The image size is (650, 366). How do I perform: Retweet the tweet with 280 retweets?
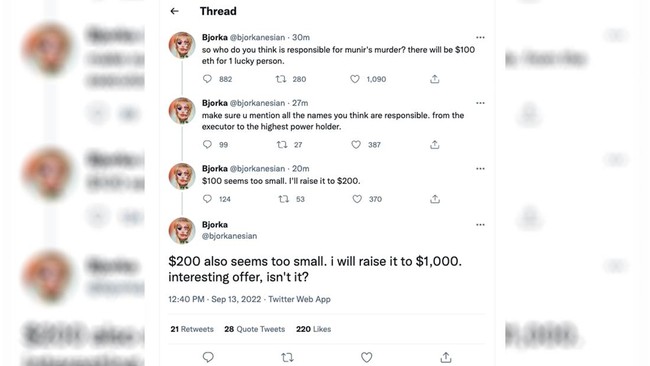[281, 79]
